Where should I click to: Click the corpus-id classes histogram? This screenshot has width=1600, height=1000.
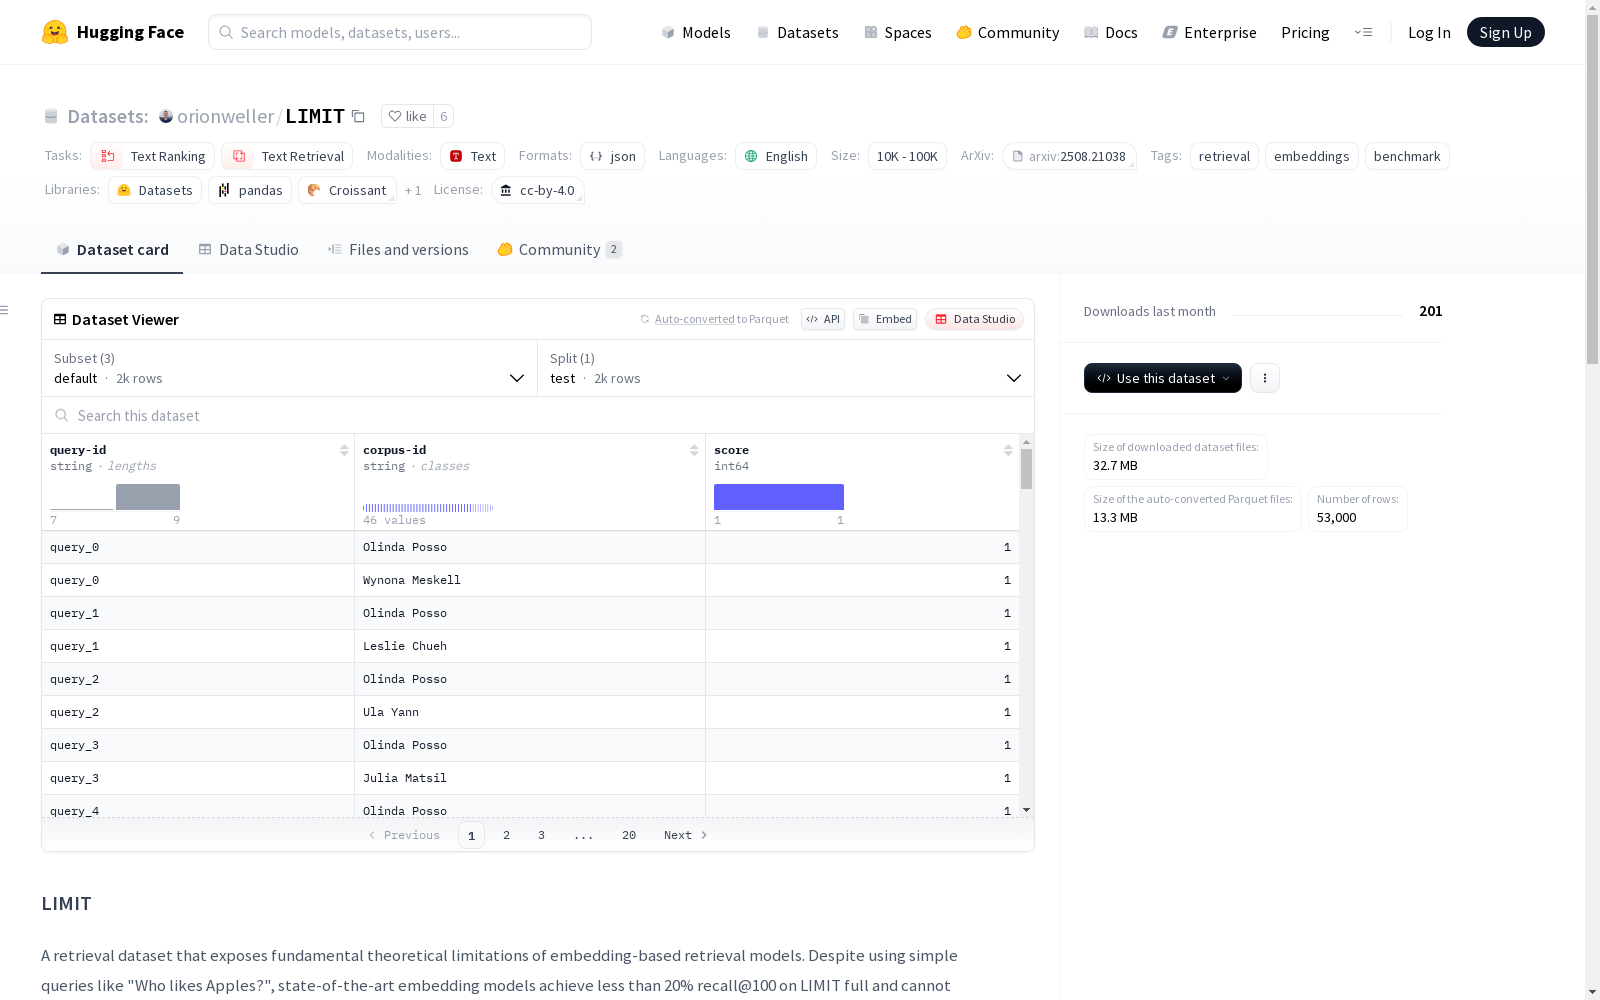click(428, 508)
